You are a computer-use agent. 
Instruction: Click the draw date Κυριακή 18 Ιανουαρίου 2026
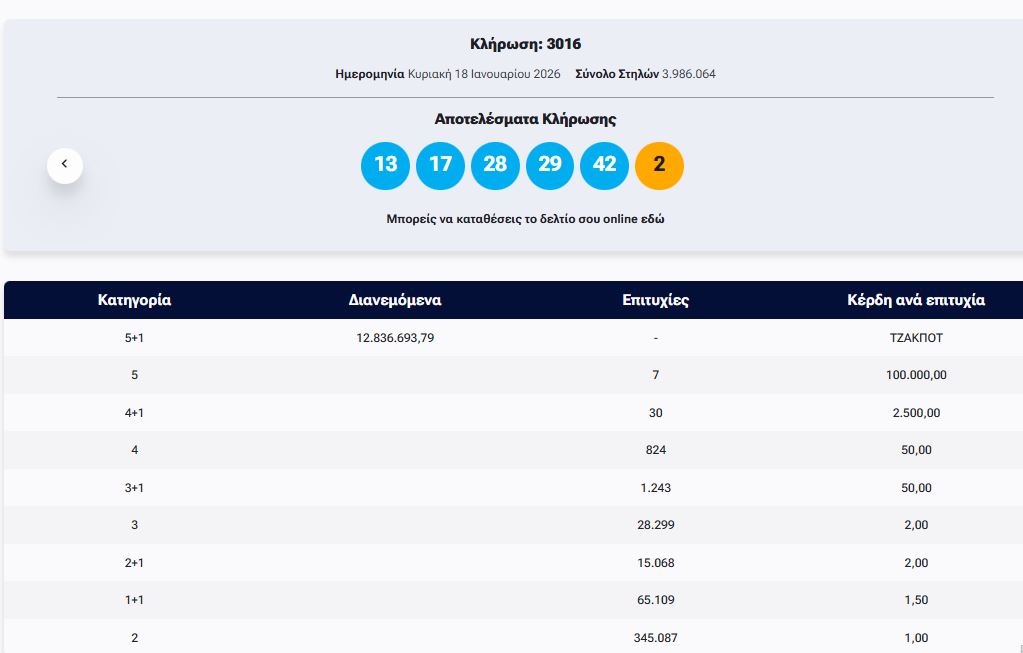coord(484,74)
